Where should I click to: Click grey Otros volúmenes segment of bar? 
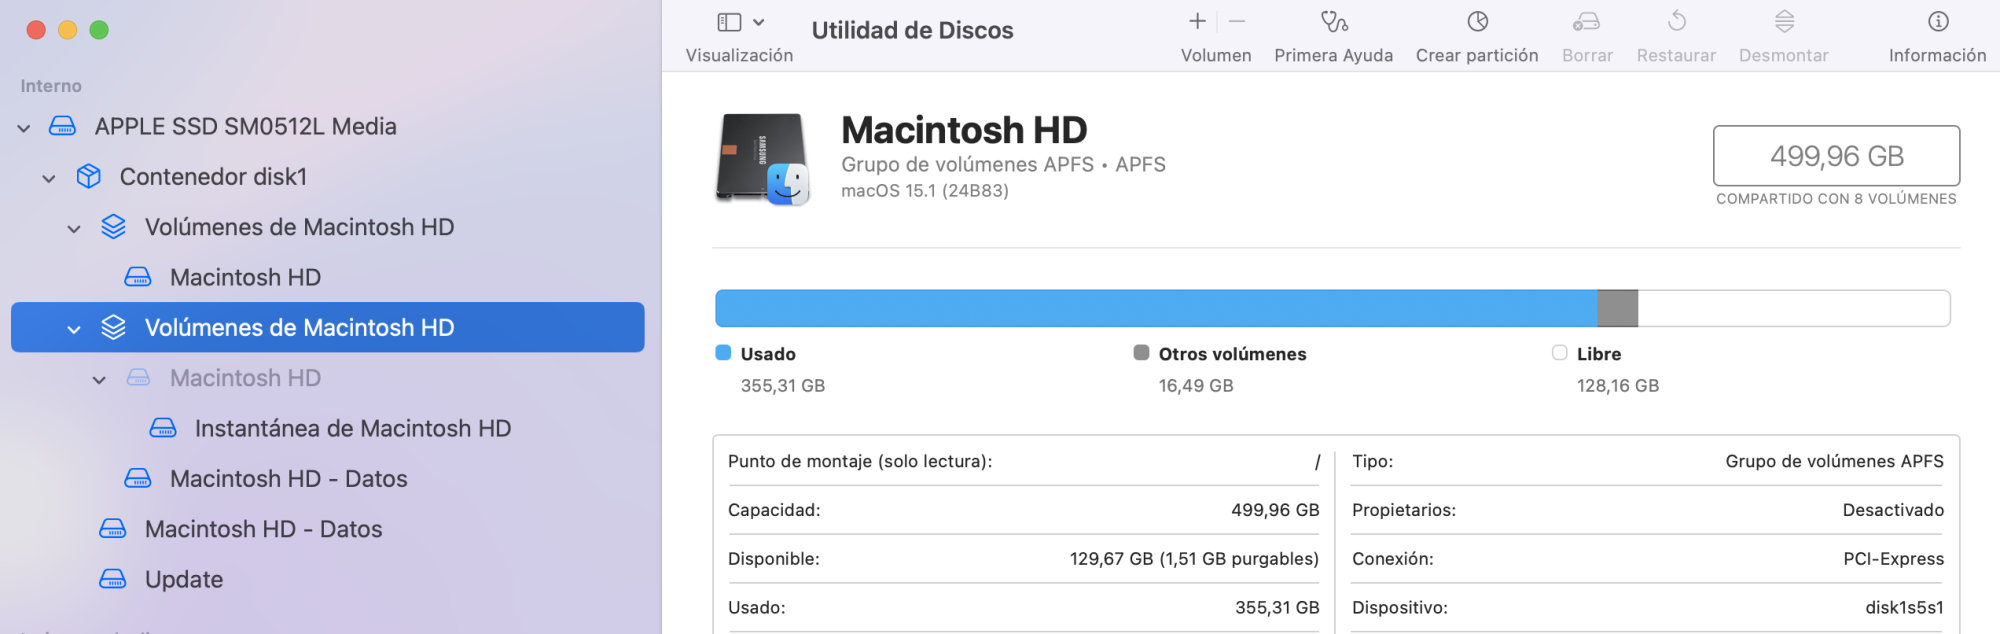tap(1618, 308)
